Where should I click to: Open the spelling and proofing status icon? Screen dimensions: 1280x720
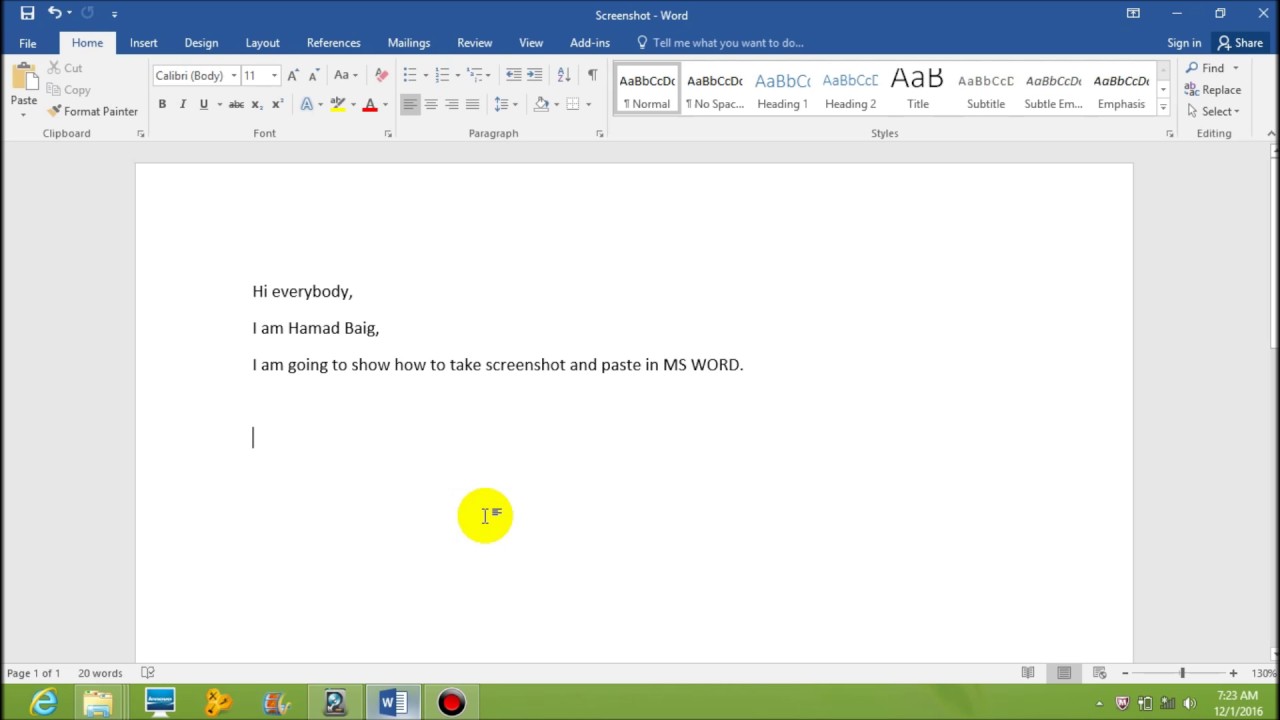(148, 673)
